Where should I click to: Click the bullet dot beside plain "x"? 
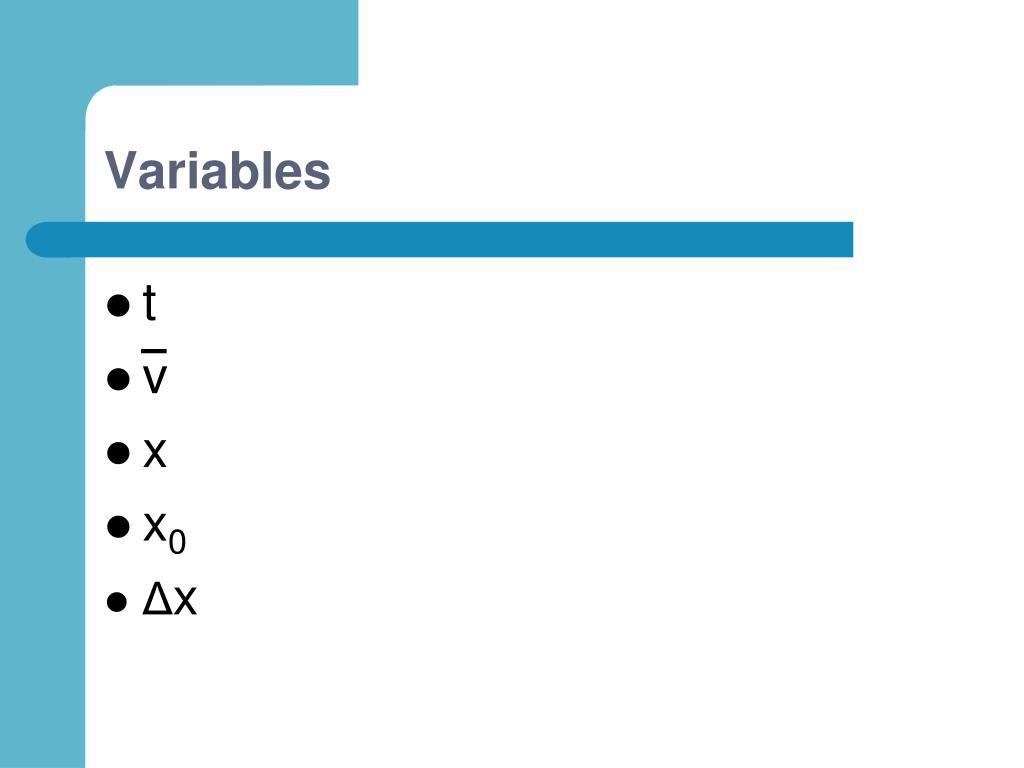point(118,453)
